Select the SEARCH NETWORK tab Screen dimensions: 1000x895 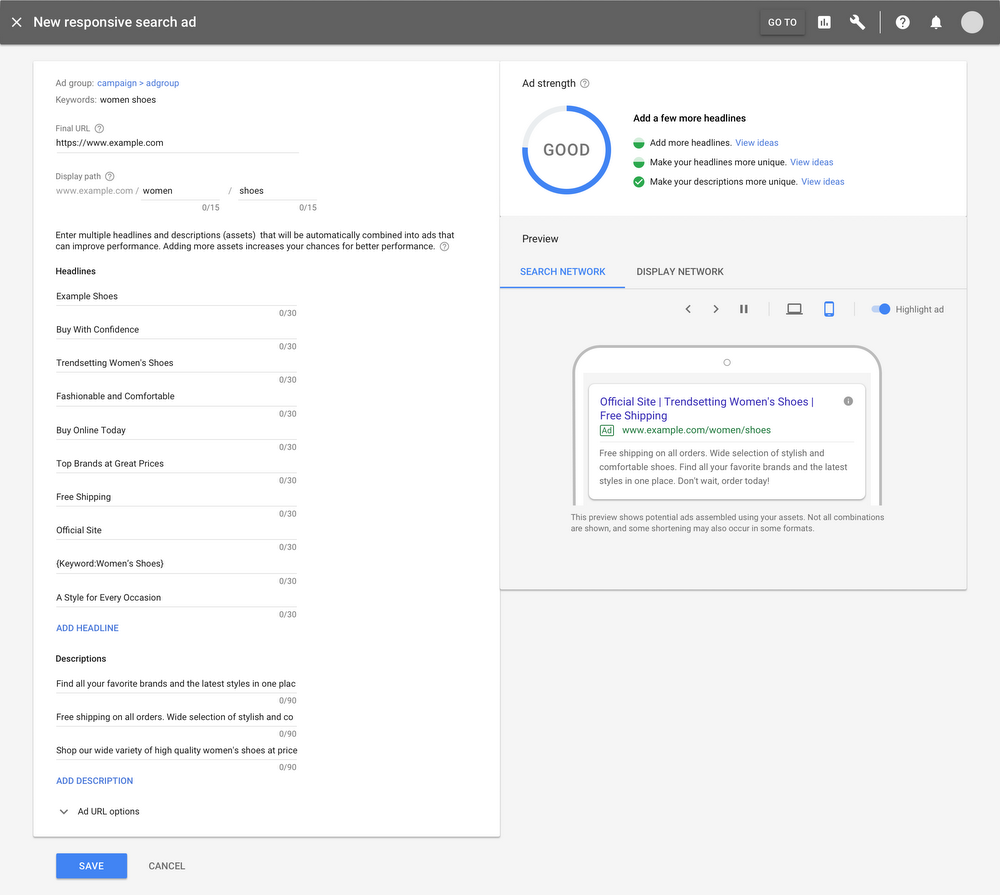[562, 271]
